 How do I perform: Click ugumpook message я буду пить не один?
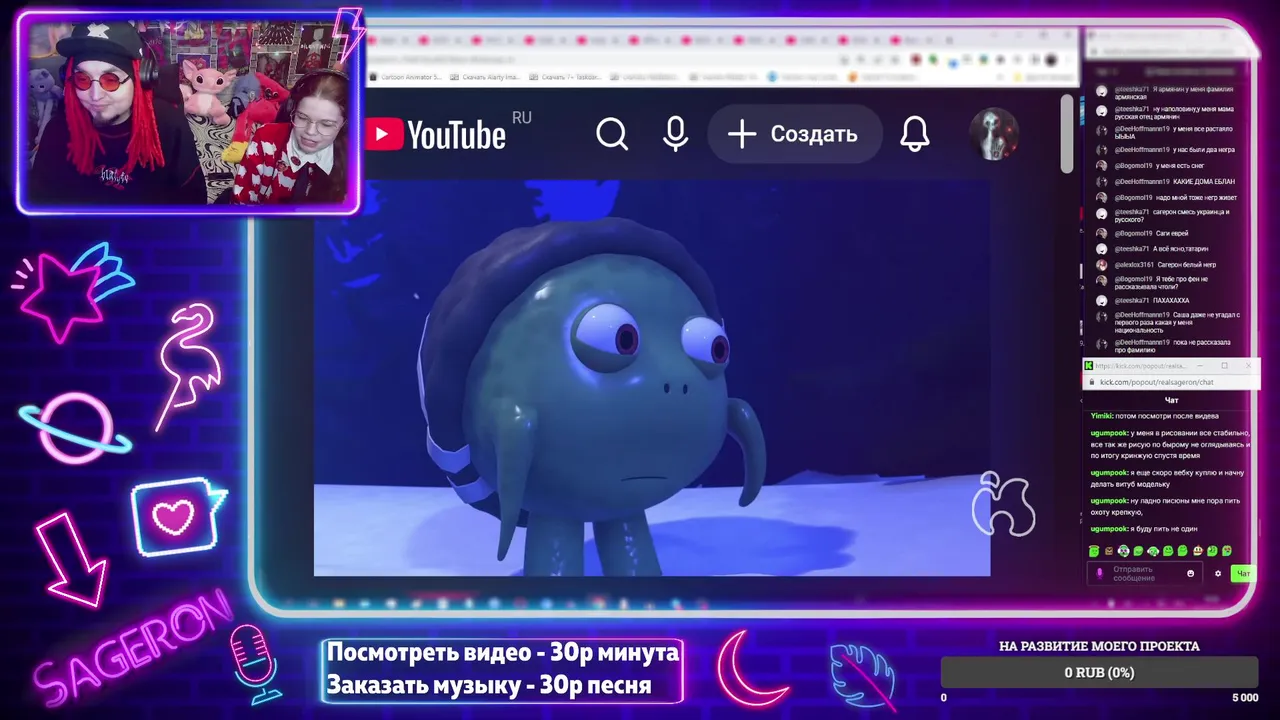[x=1143, y=529]
